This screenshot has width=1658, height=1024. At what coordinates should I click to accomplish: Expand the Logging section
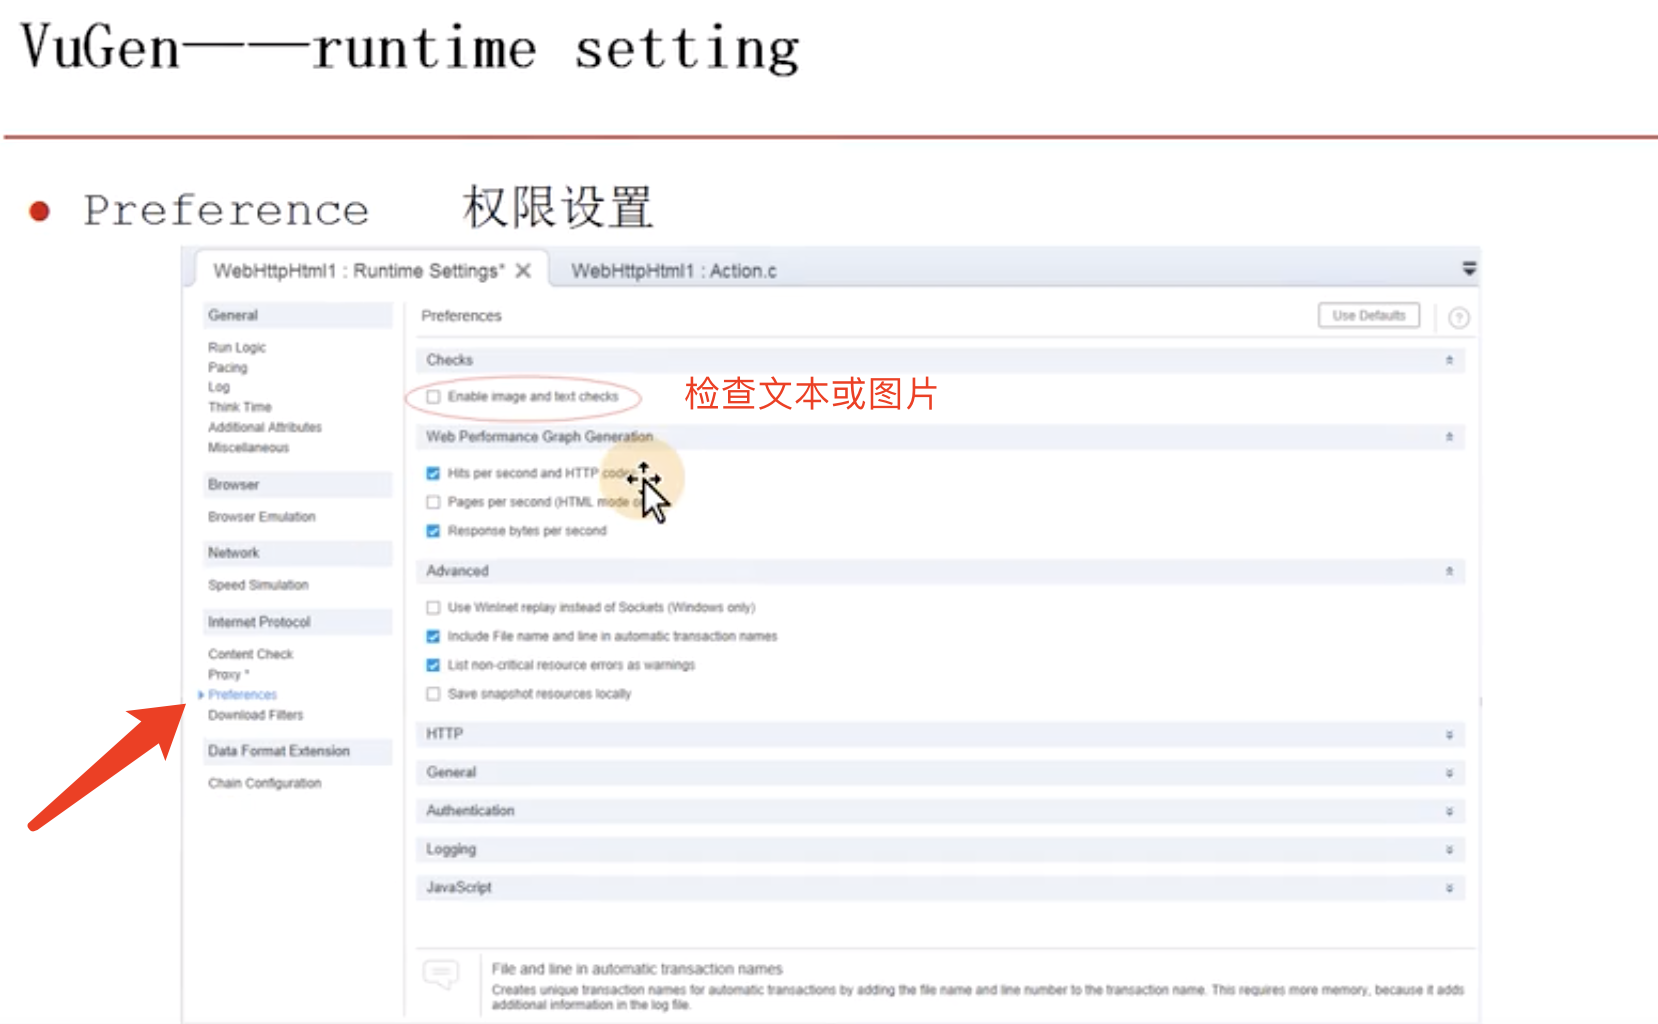1449,850
